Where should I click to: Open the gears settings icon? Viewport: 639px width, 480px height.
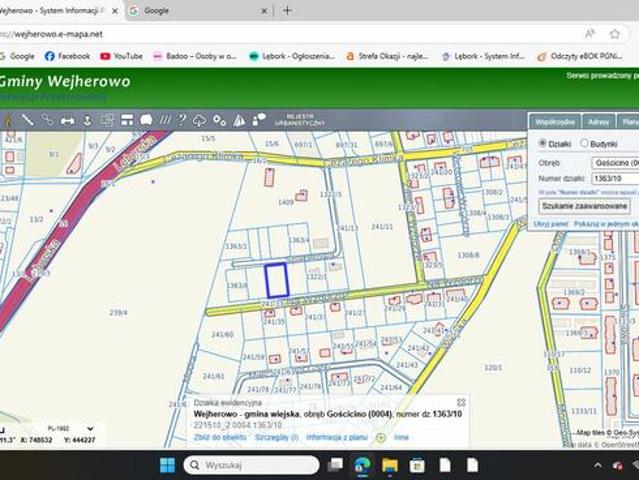coord(219,119)
